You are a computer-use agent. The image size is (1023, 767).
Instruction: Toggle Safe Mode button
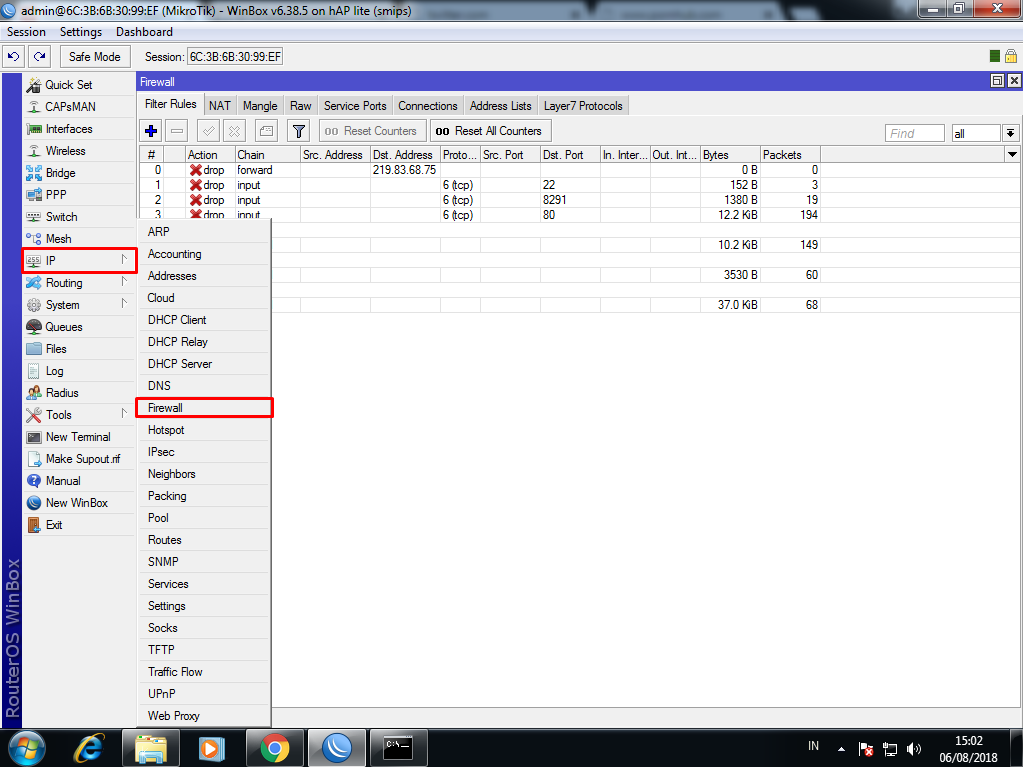point(95,57)
